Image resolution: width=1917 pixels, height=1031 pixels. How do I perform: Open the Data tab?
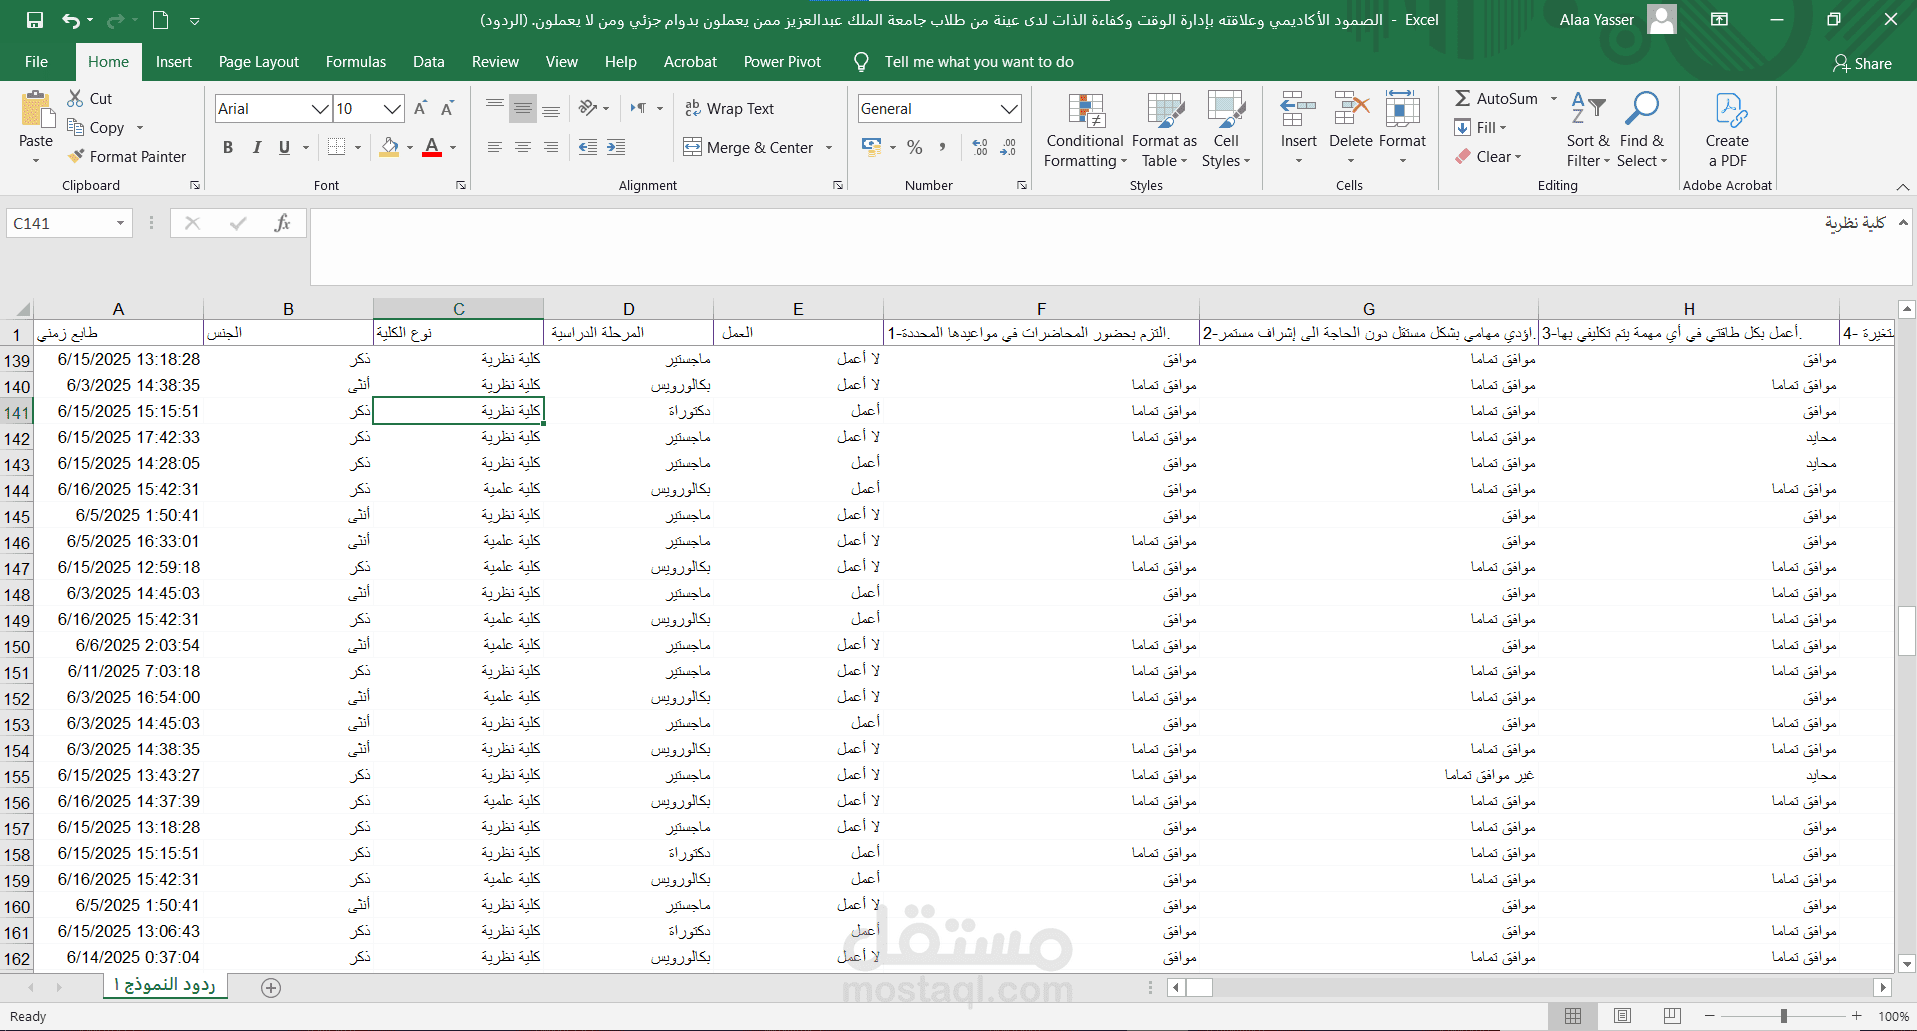tap(429, 62)
